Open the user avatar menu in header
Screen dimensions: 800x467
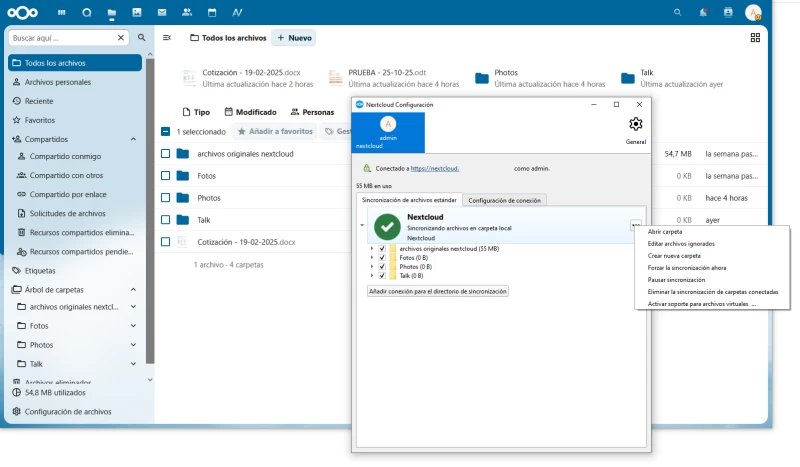pyautogui.click(x=753, y=12)
